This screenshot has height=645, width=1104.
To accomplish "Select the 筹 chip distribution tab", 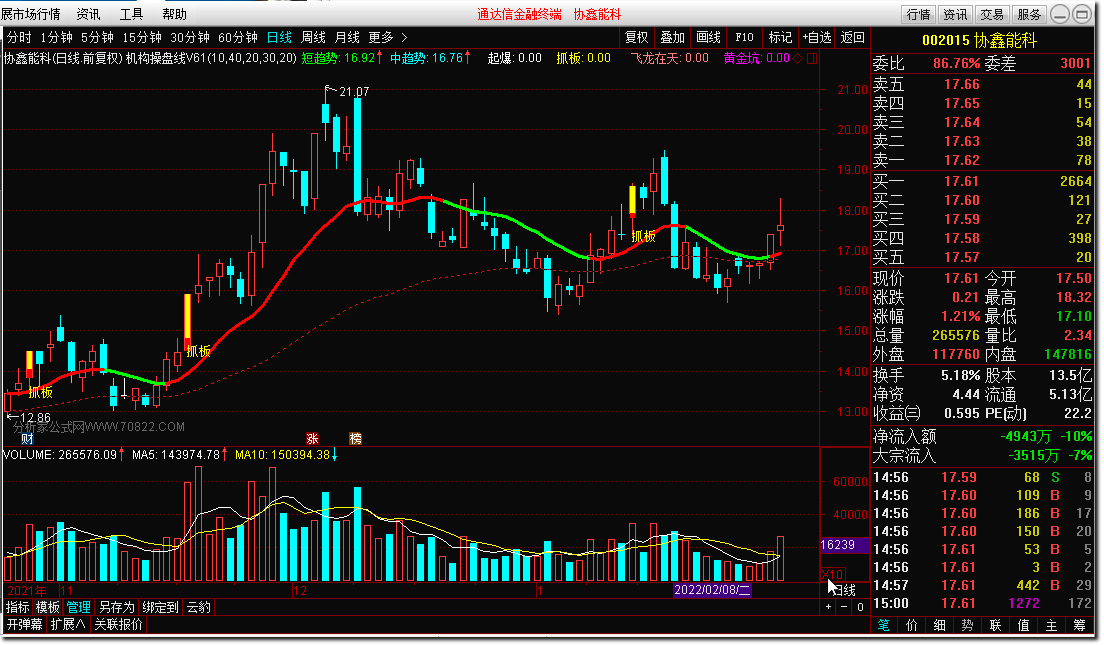I will 1079,625.
